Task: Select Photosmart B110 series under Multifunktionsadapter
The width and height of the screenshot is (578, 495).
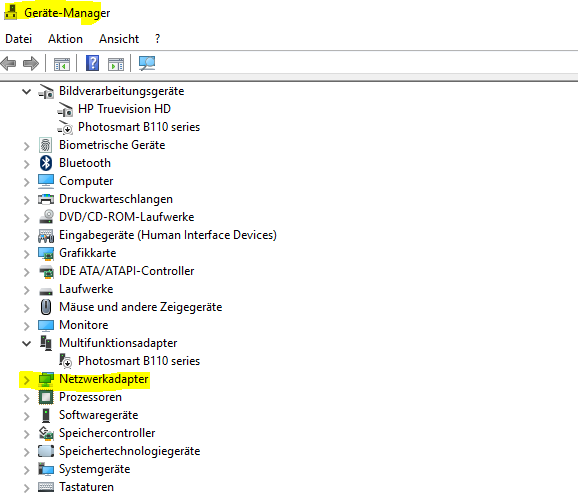Action: point(139,361)
